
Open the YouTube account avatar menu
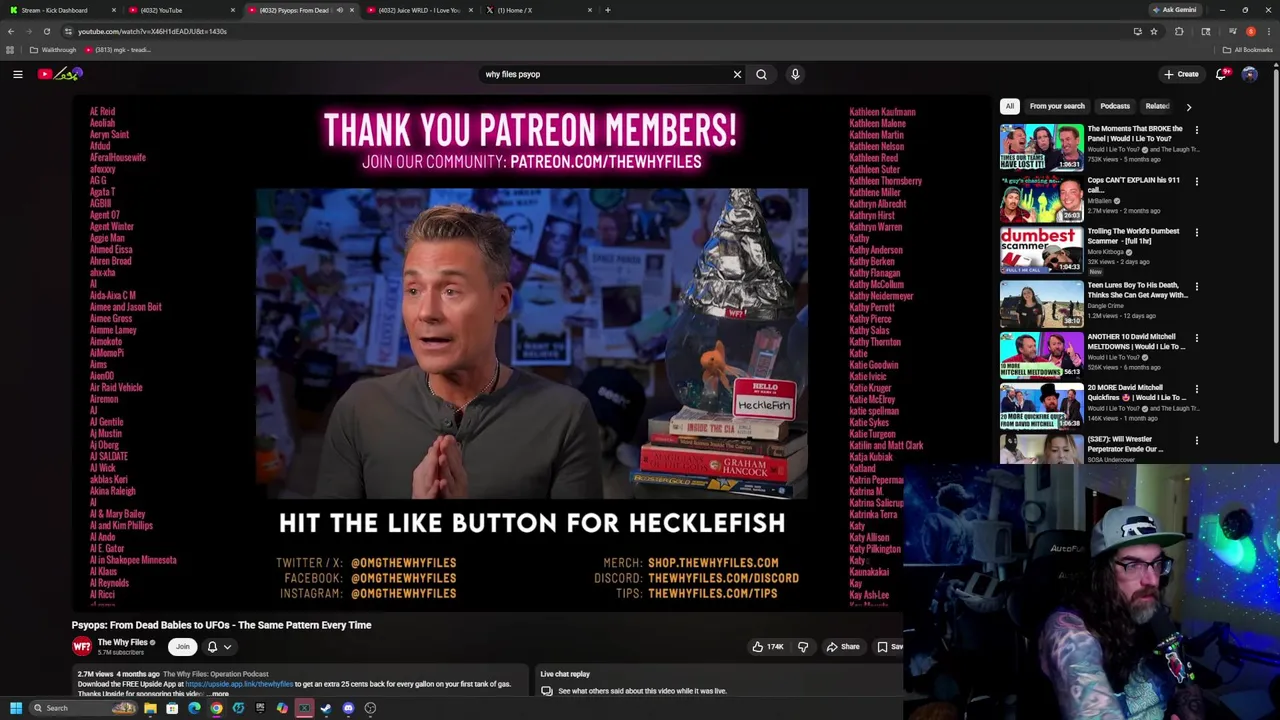click(1249, 74)
